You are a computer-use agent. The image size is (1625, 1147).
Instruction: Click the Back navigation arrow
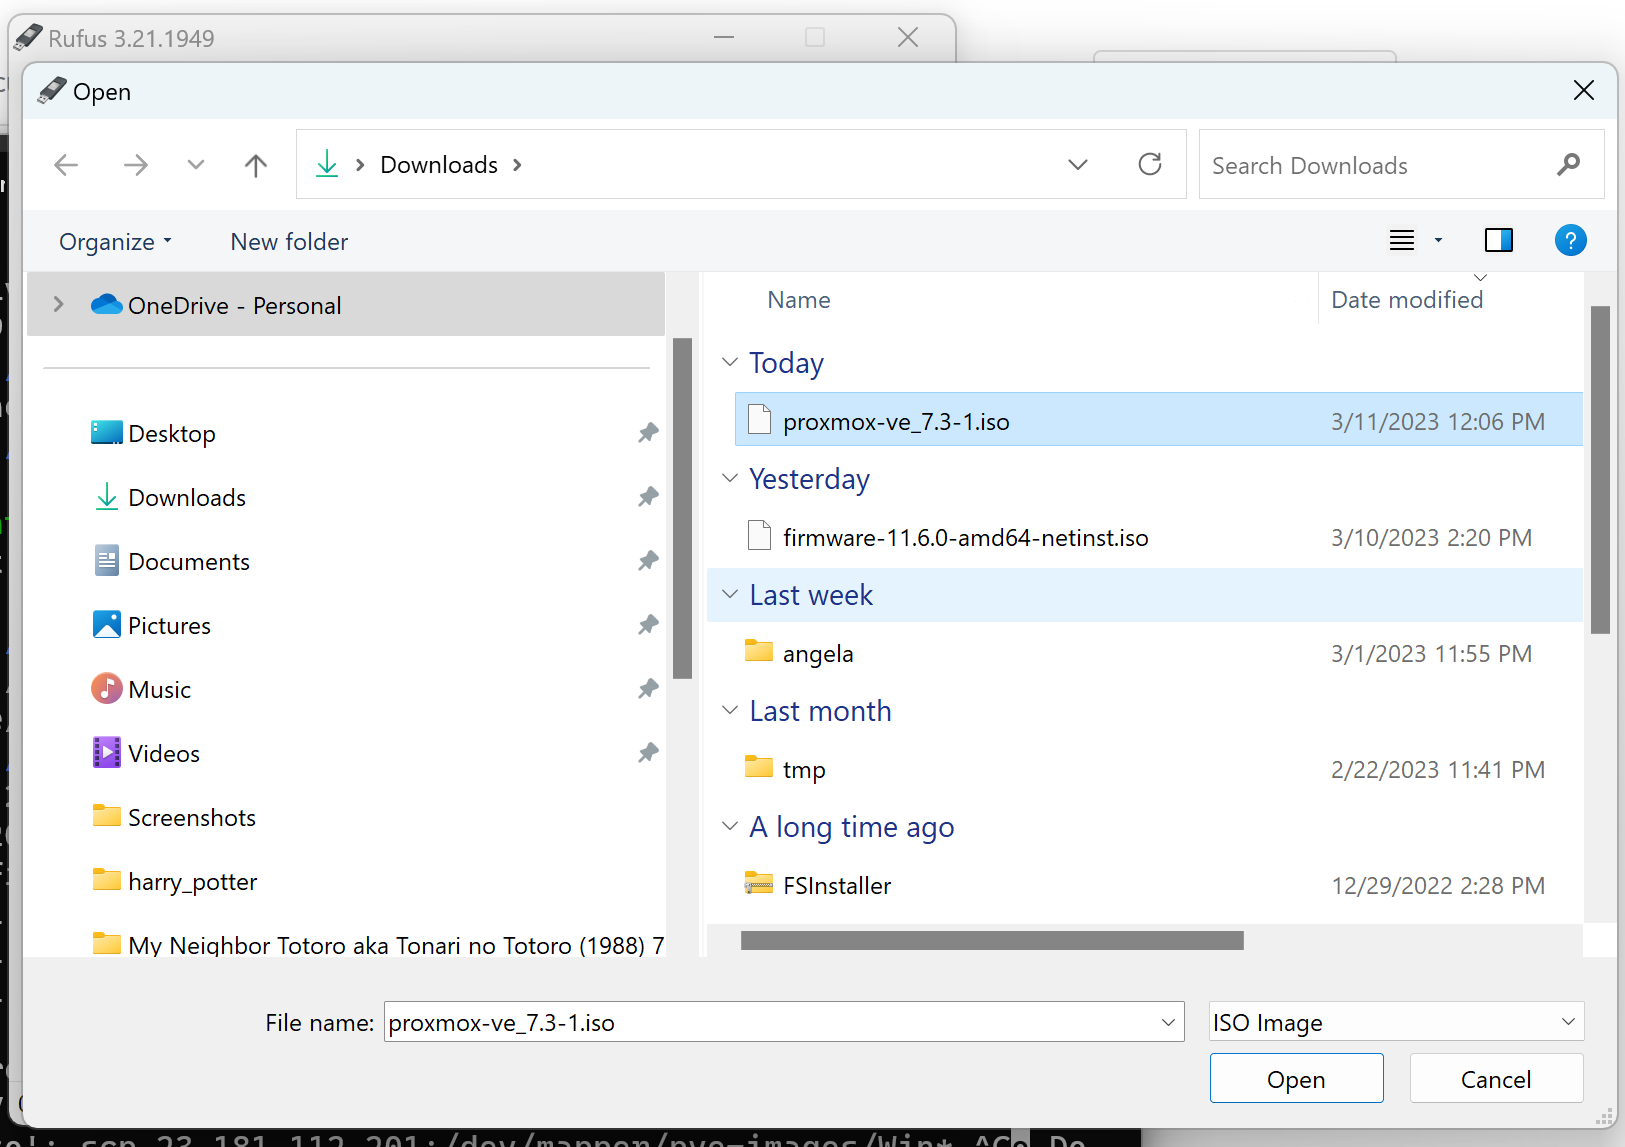click(66, 165)
